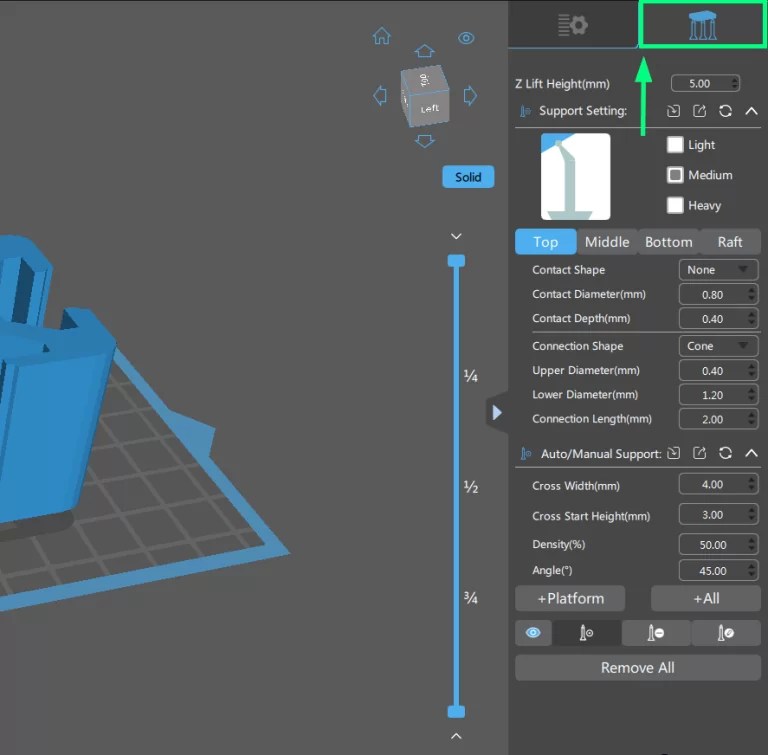Select the edit support tool
Screen dimensions: 768x755
726,633
